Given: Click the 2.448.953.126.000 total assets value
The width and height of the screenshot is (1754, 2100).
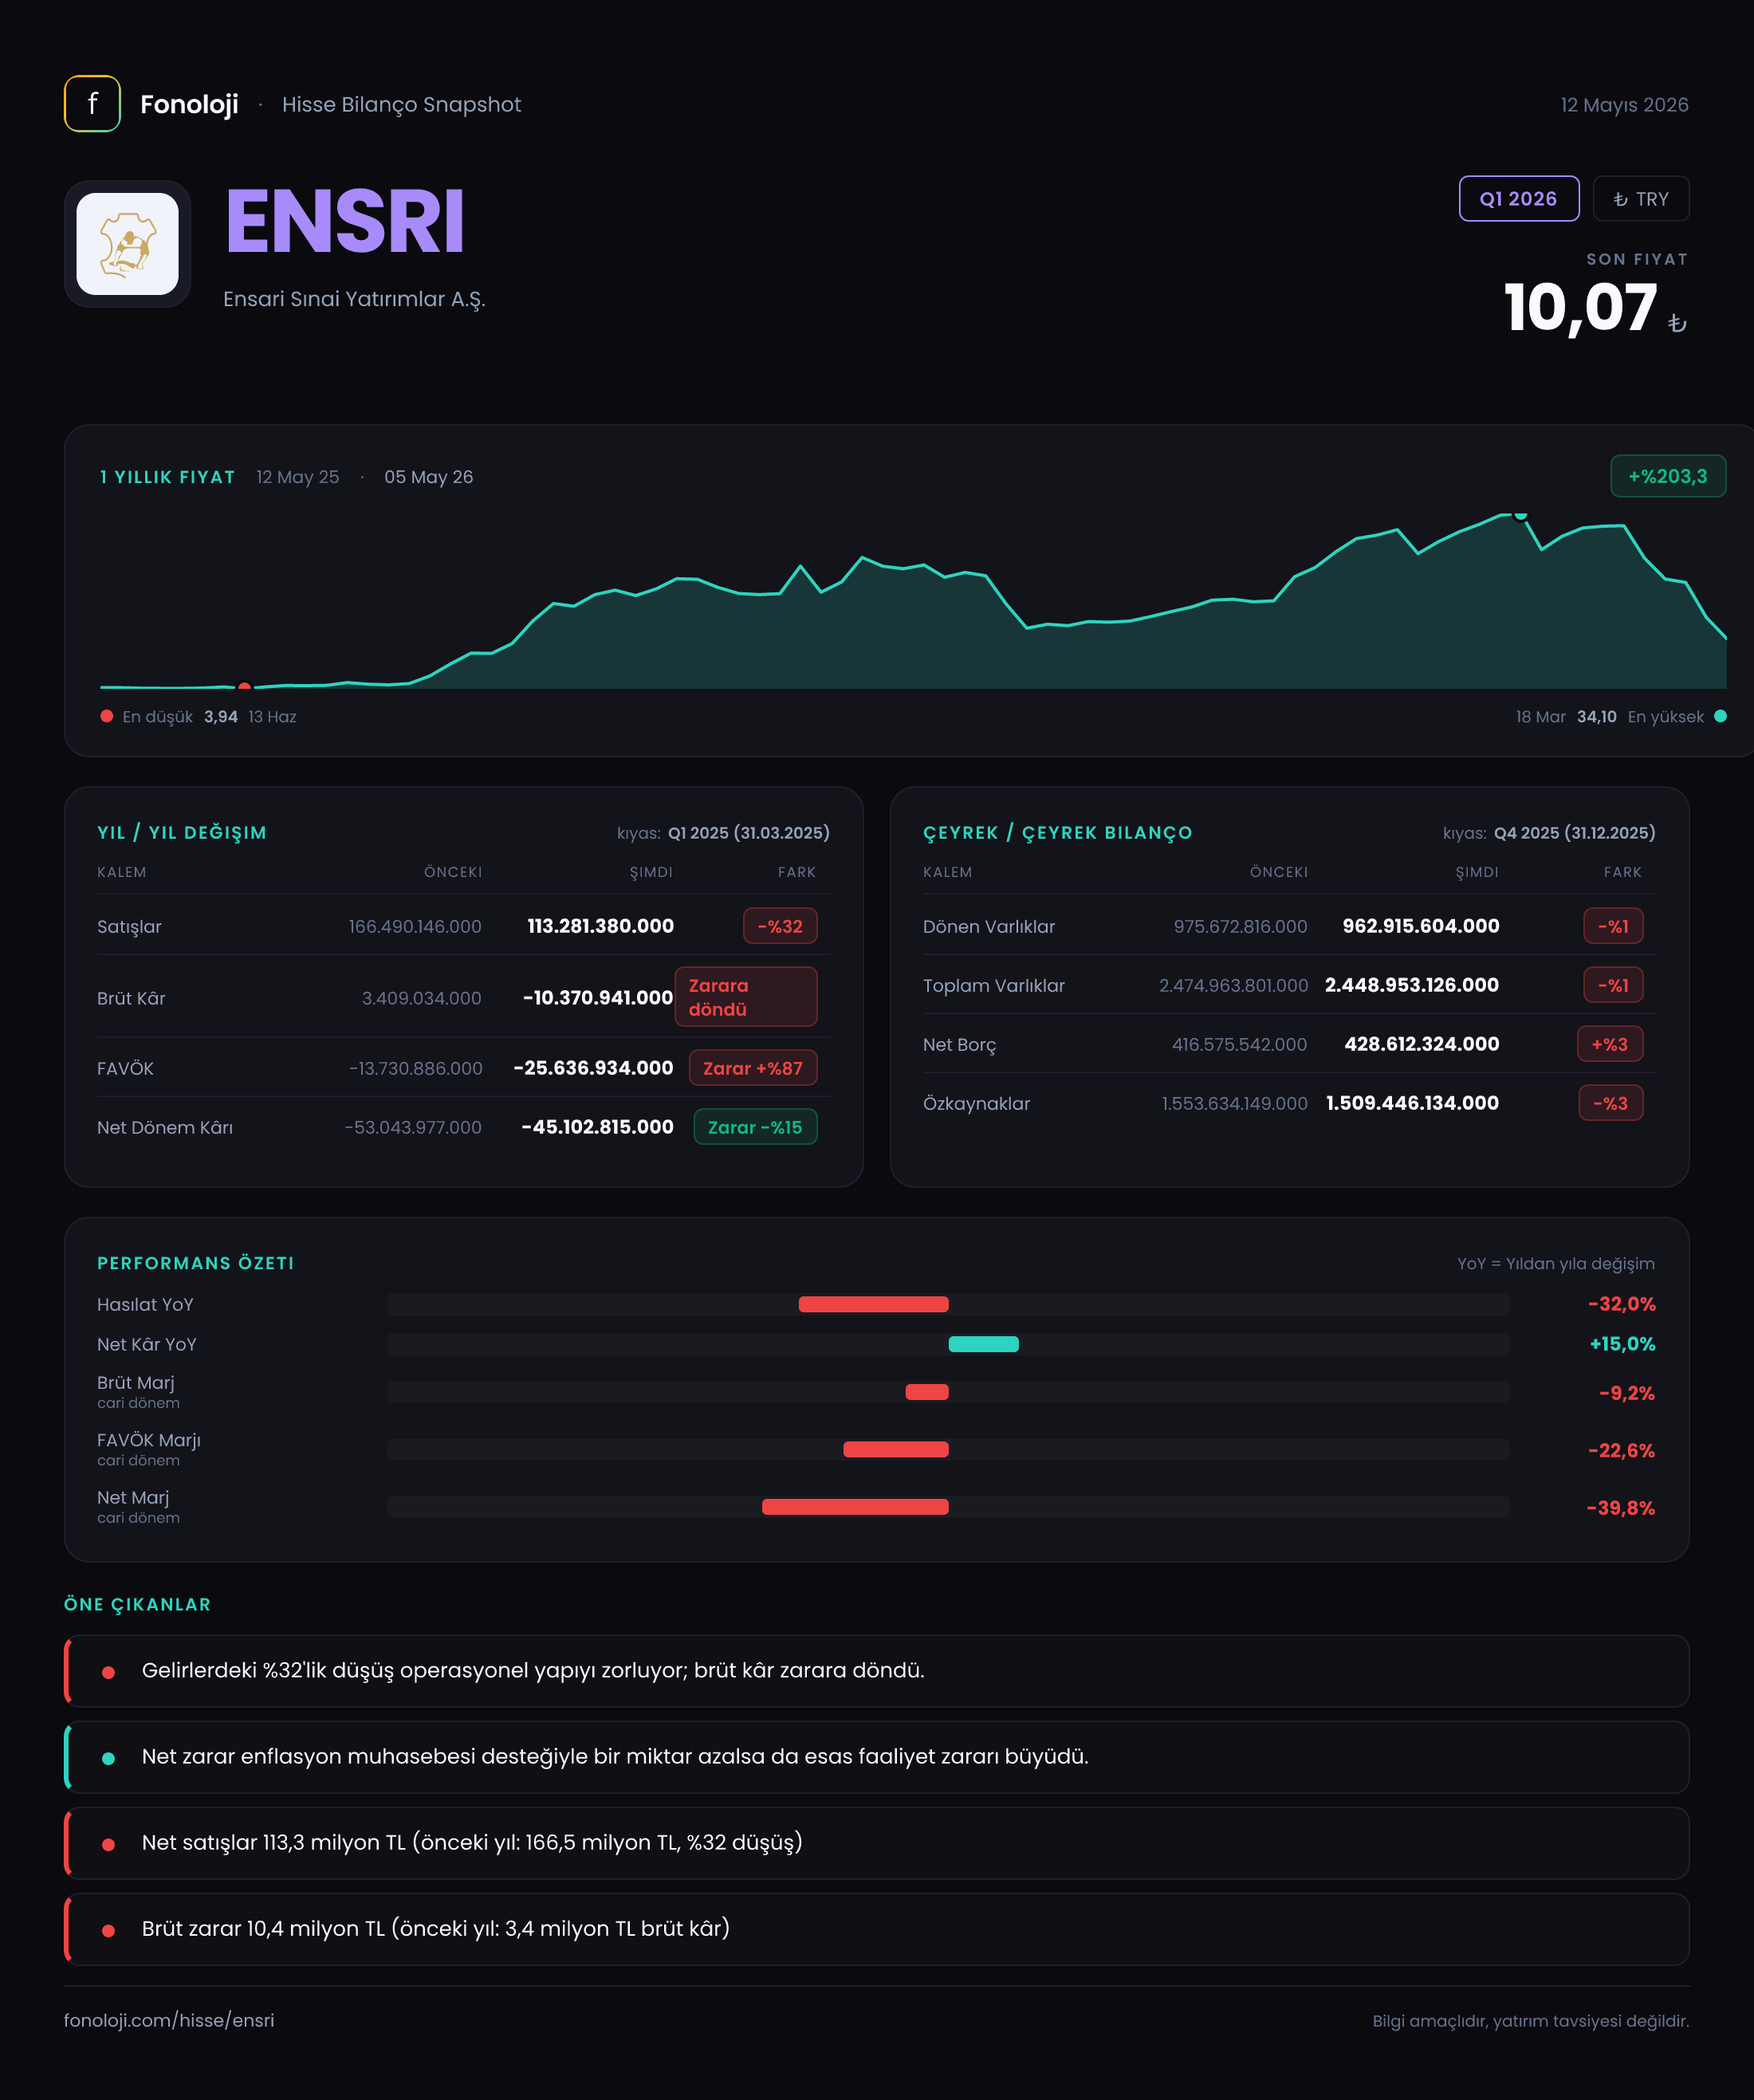Looking at the screenshot, I should 1412,985.
